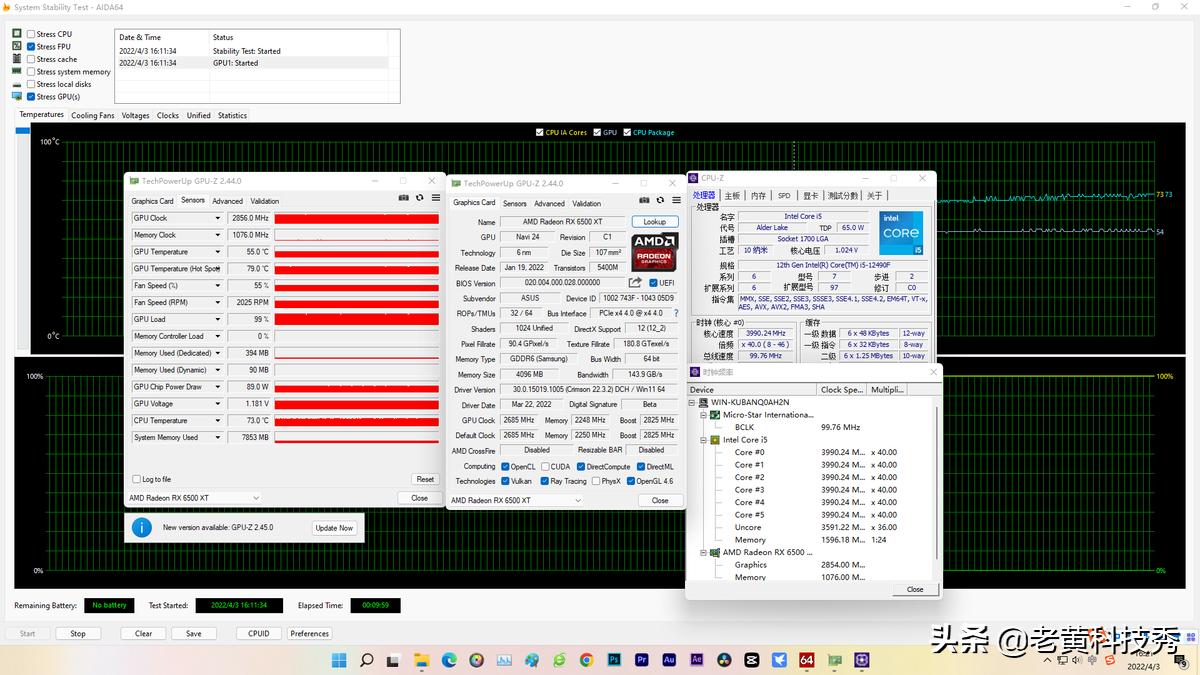Uncheck the Stress GPU(s) option
This screenshot has width=1200, height=675.
click(31, 97)
